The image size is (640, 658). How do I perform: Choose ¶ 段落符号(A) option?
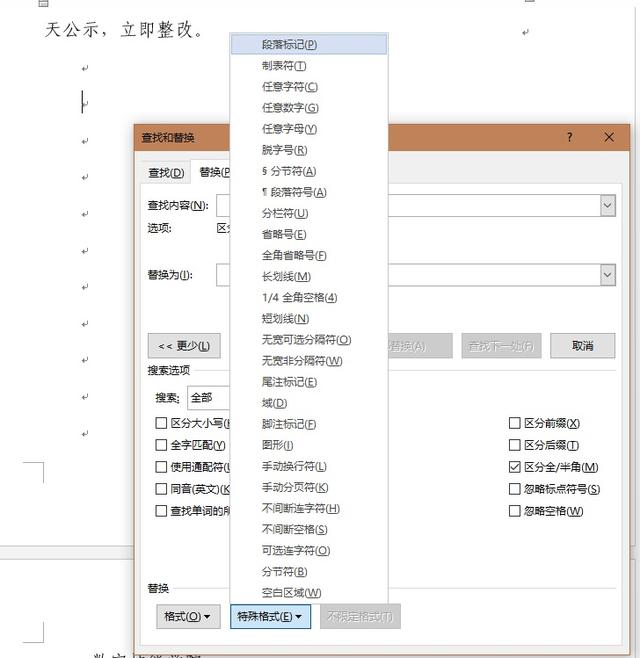click(x=309, y=192)
